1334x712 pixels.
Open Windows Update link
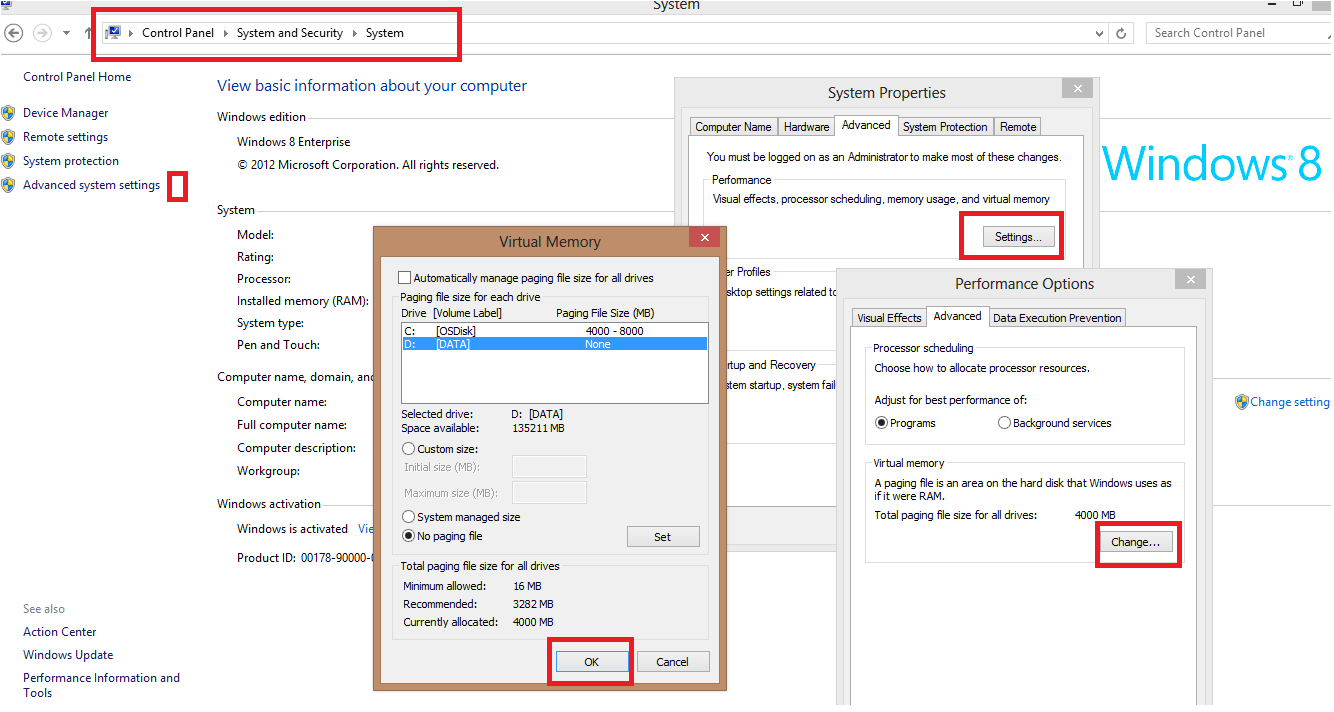pos(68,655)
